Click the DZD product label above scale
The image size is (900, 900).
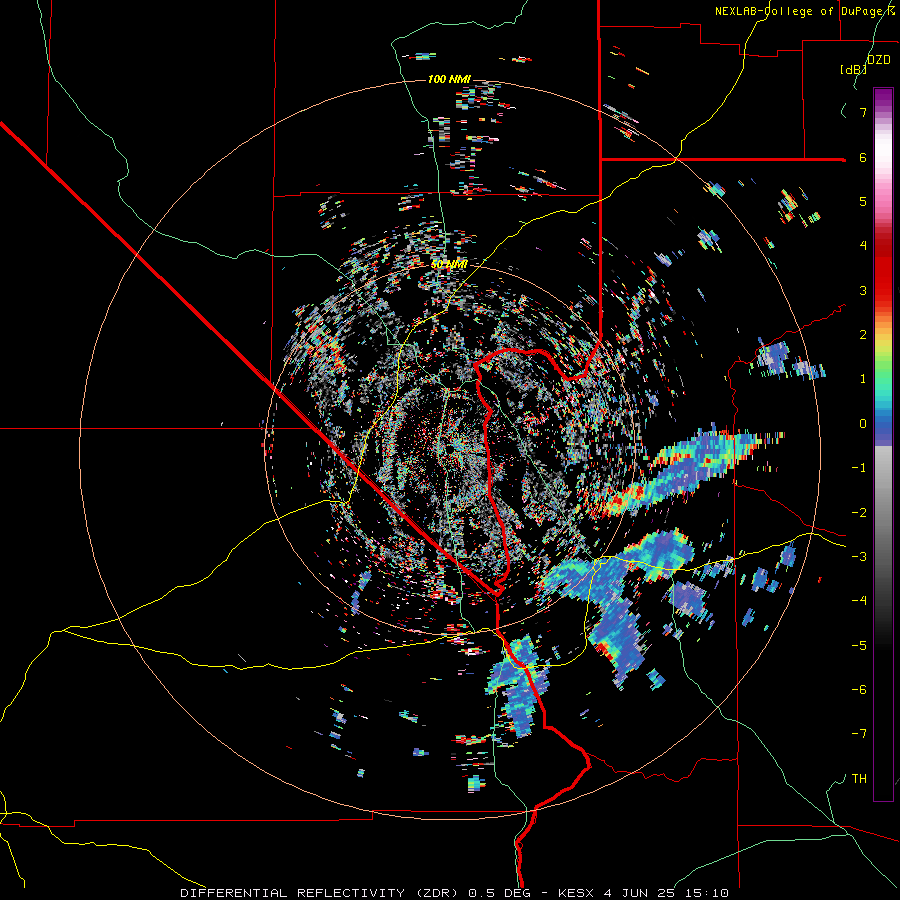click(x=878, y=60)
